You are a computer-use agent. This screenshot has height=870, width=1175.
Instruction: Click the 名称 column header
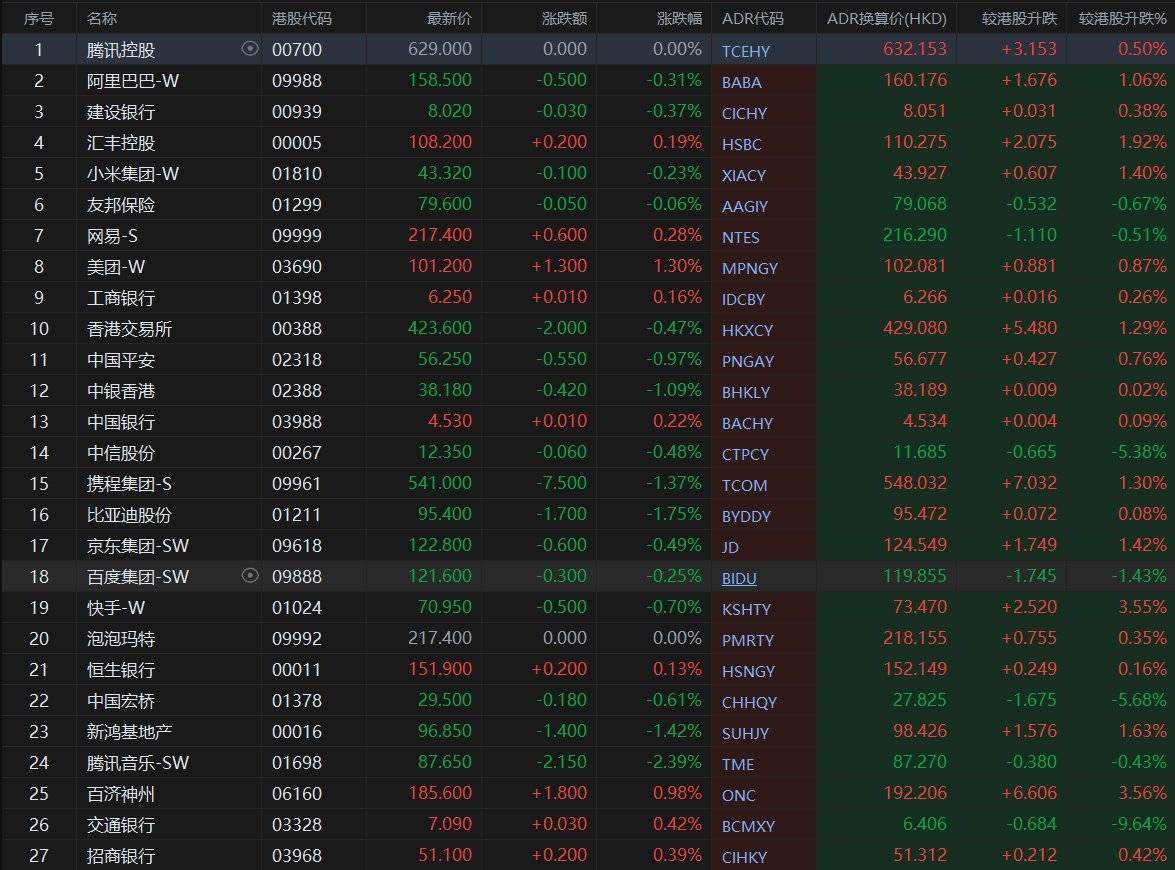click(102, 18)
